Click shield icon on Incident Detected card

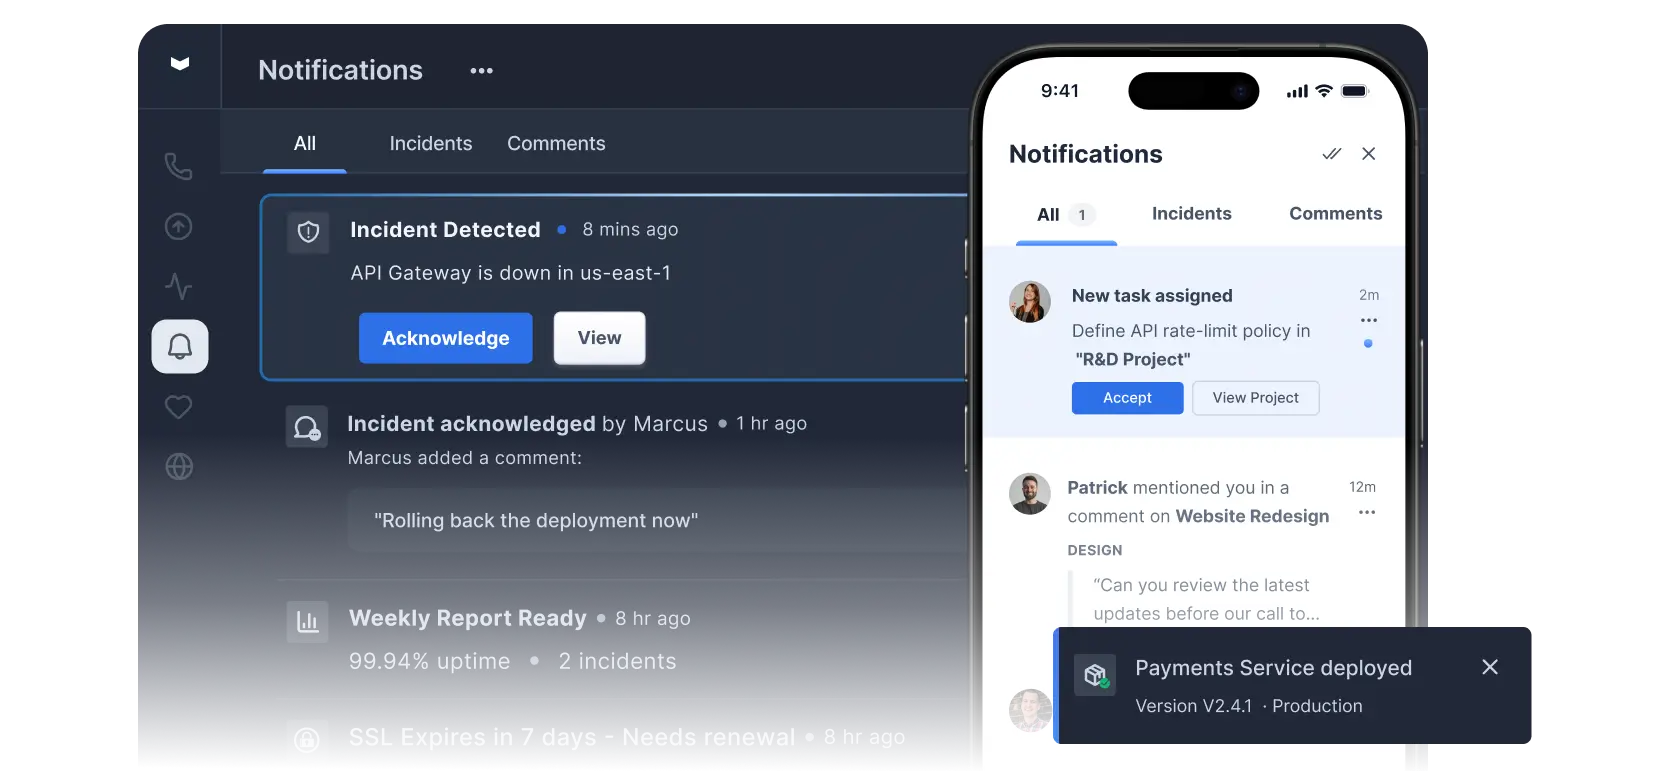pyautogui.click(x=308, y=232)
